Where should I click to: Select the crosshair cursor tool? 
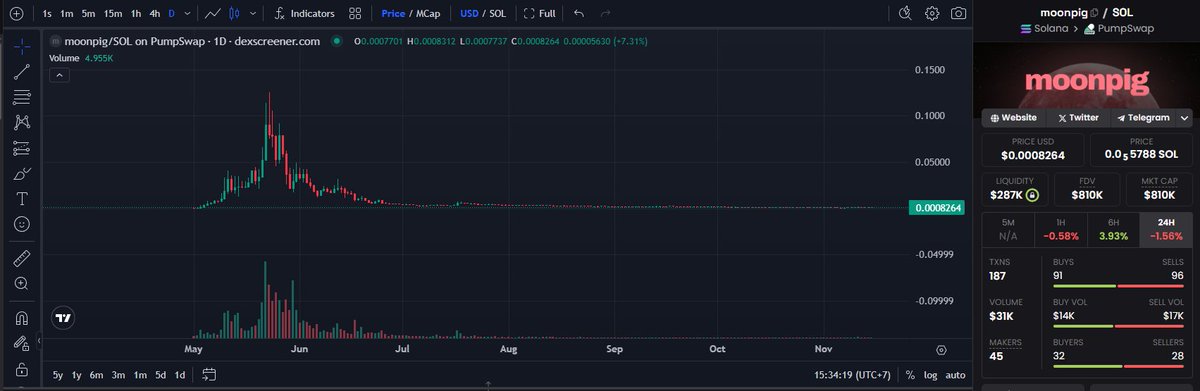coord(21,46)
